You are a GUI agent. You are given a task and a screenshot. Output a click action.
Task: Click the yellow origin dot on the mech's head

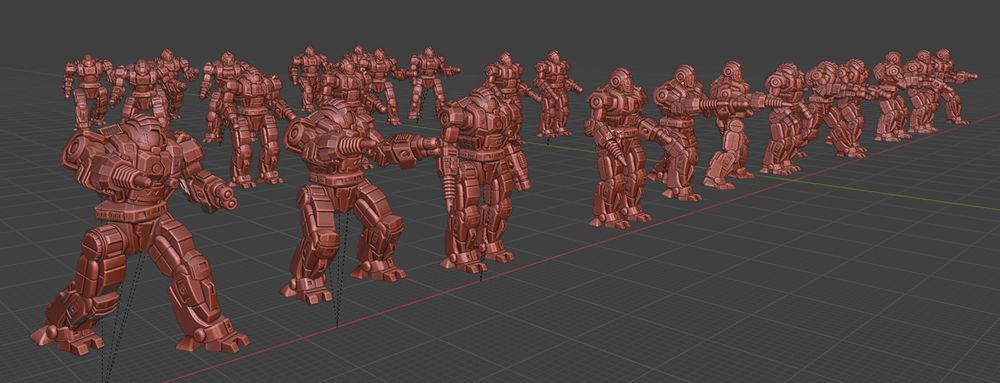(682, 82)
